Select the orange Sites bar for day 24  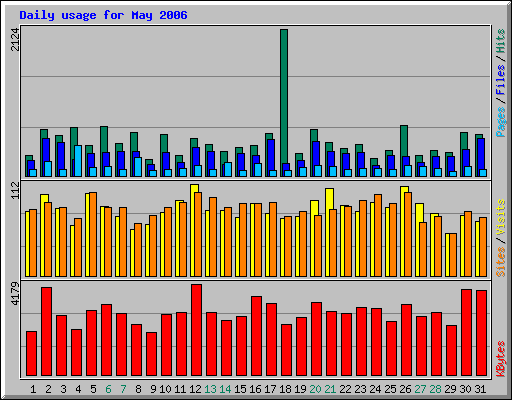pyautogui.click(x=378, y=235)
